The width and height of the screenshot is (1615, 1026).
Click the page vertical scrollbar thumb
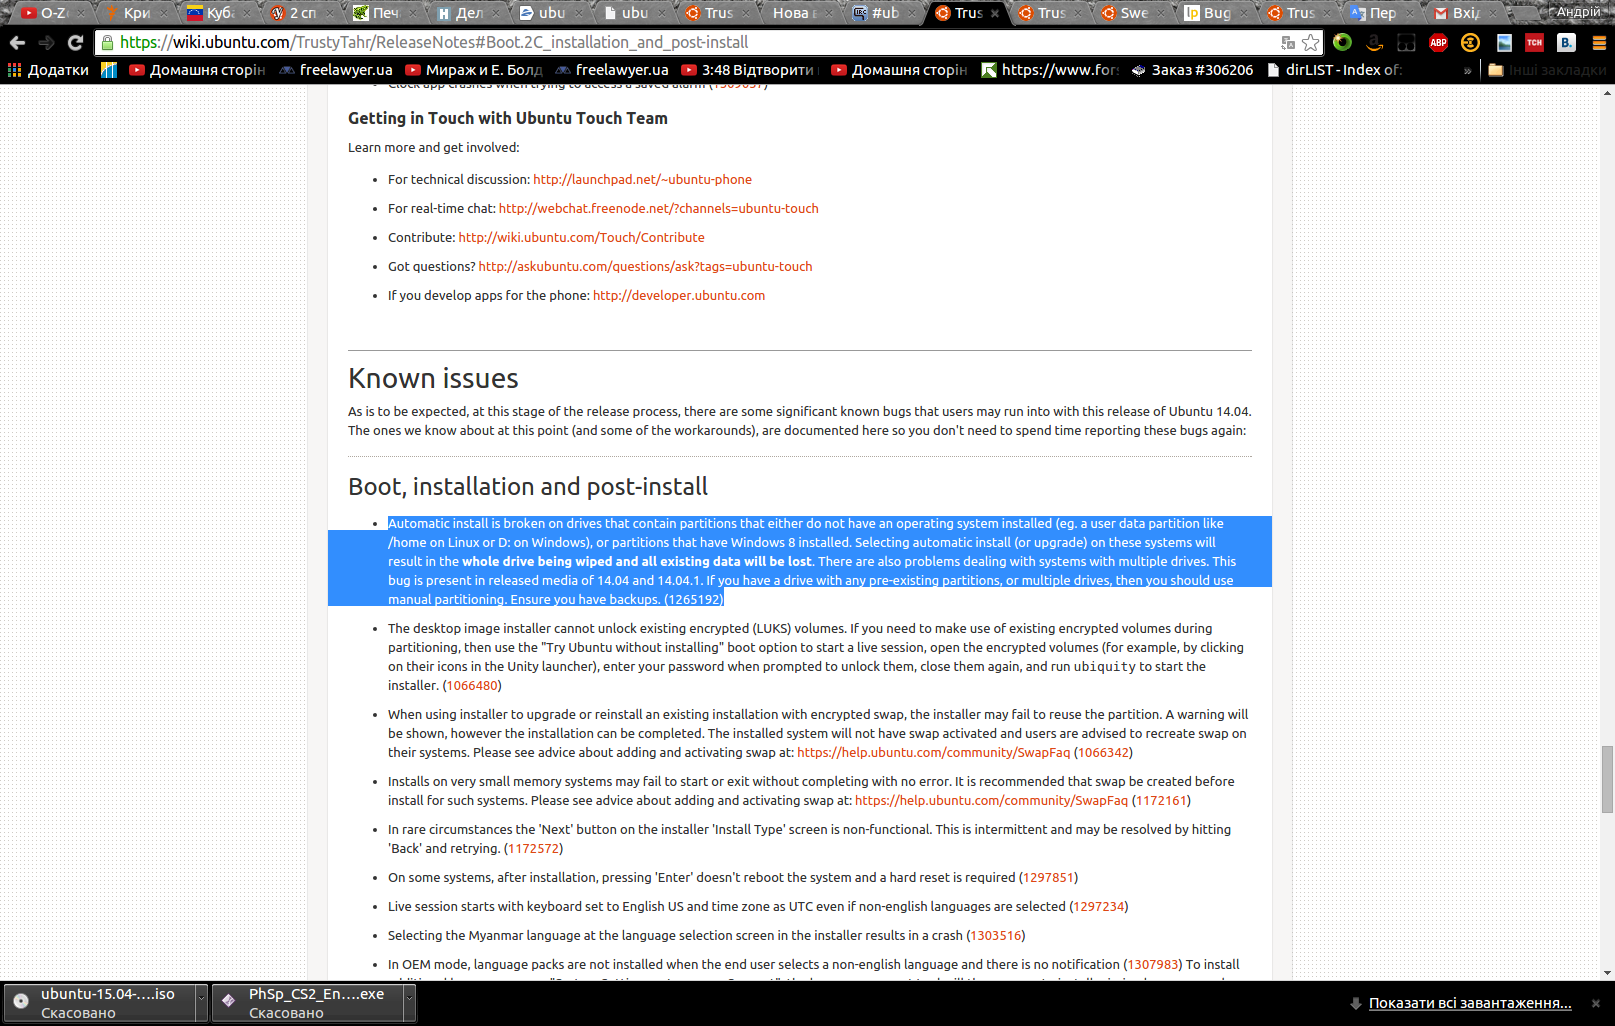coord(1607,778)
